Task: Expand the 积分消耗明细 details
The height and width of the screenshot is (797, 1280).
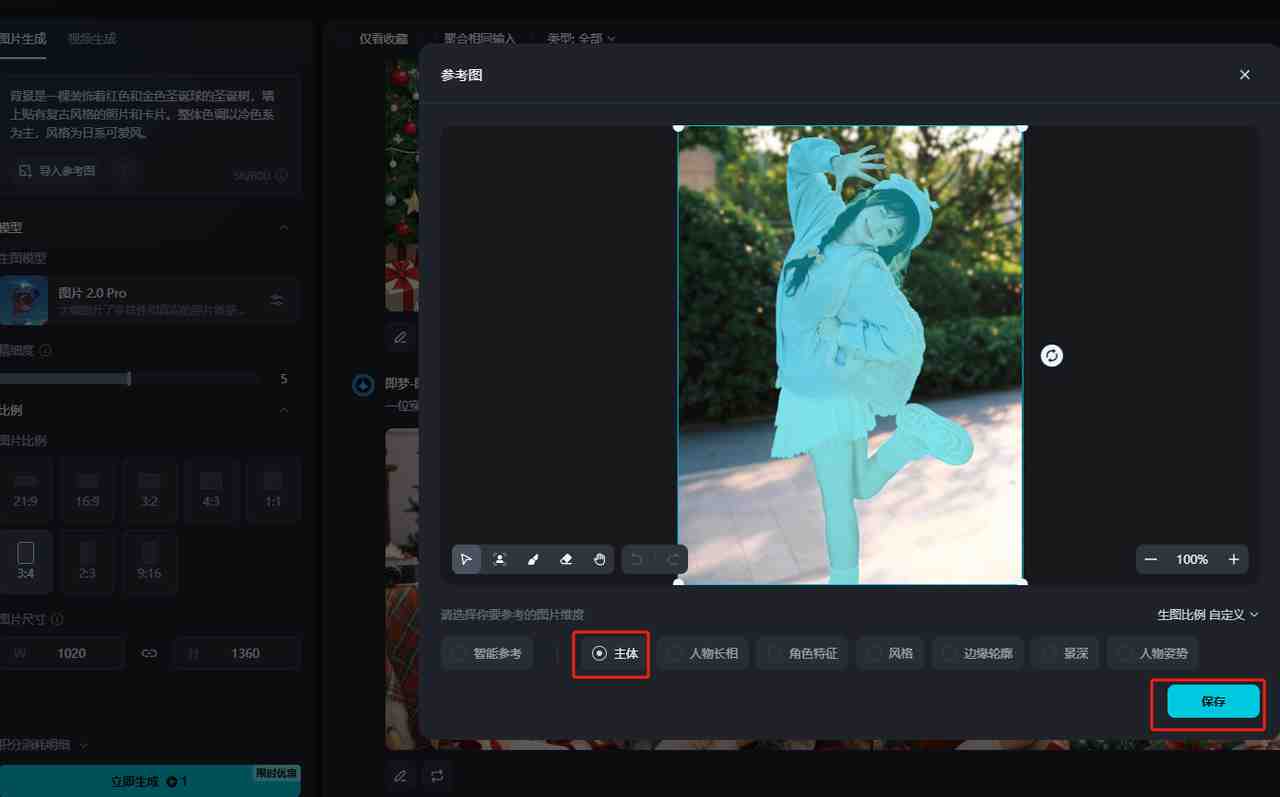Action: pos(44,745)
